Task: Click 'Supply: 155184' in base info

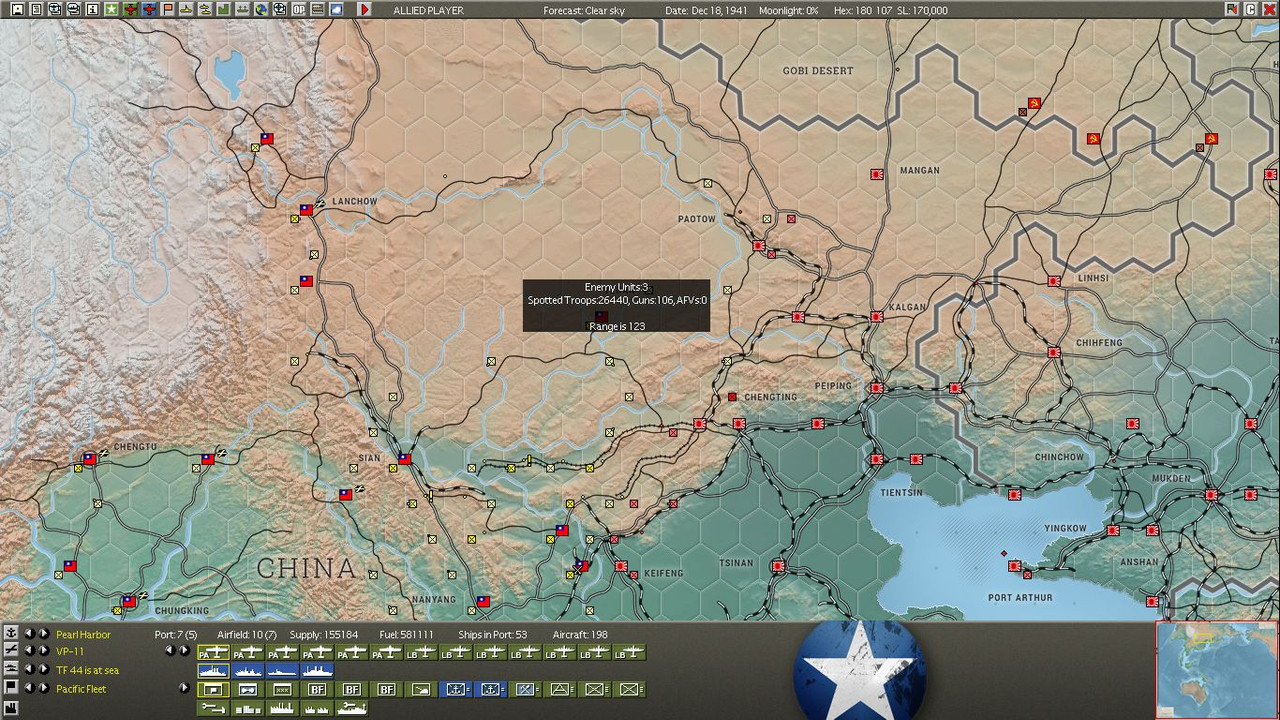Action: click(324, 635)
